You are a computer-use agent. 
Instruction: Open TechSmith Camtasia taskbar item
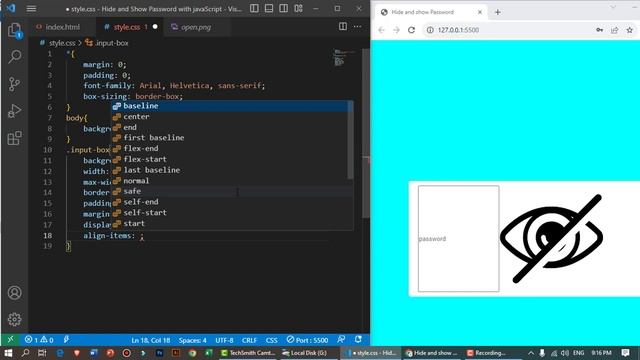click(x=248, y=353)
